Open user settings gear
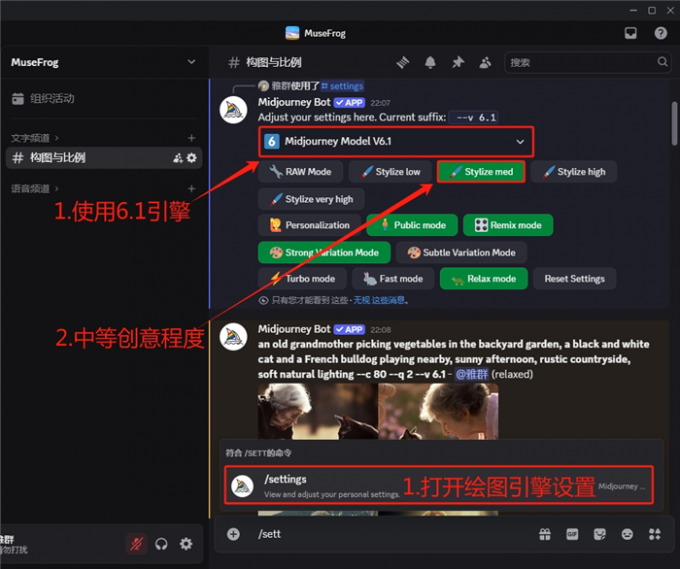This screenshot has width=680, height=569. 186,543
